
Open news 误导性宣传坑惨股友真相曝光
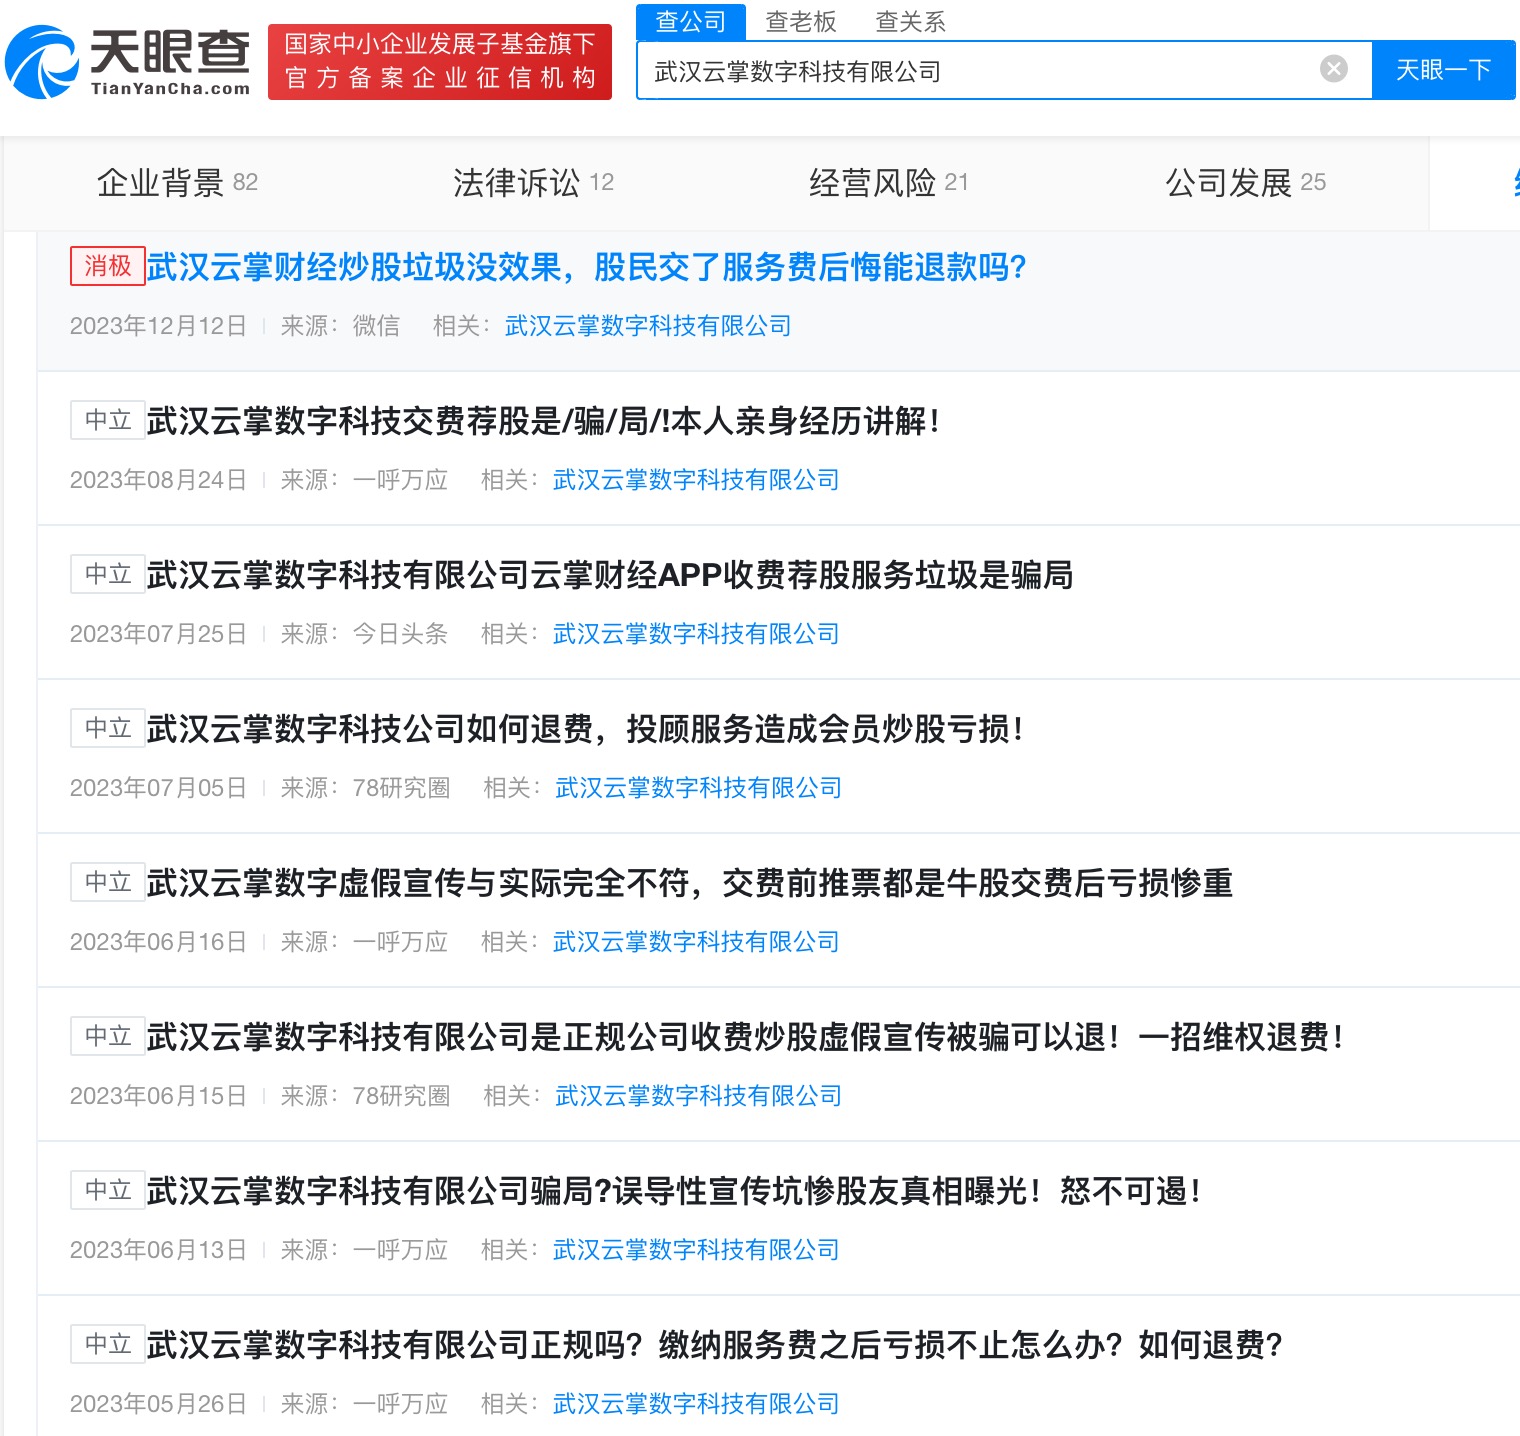pos(673,1191)
